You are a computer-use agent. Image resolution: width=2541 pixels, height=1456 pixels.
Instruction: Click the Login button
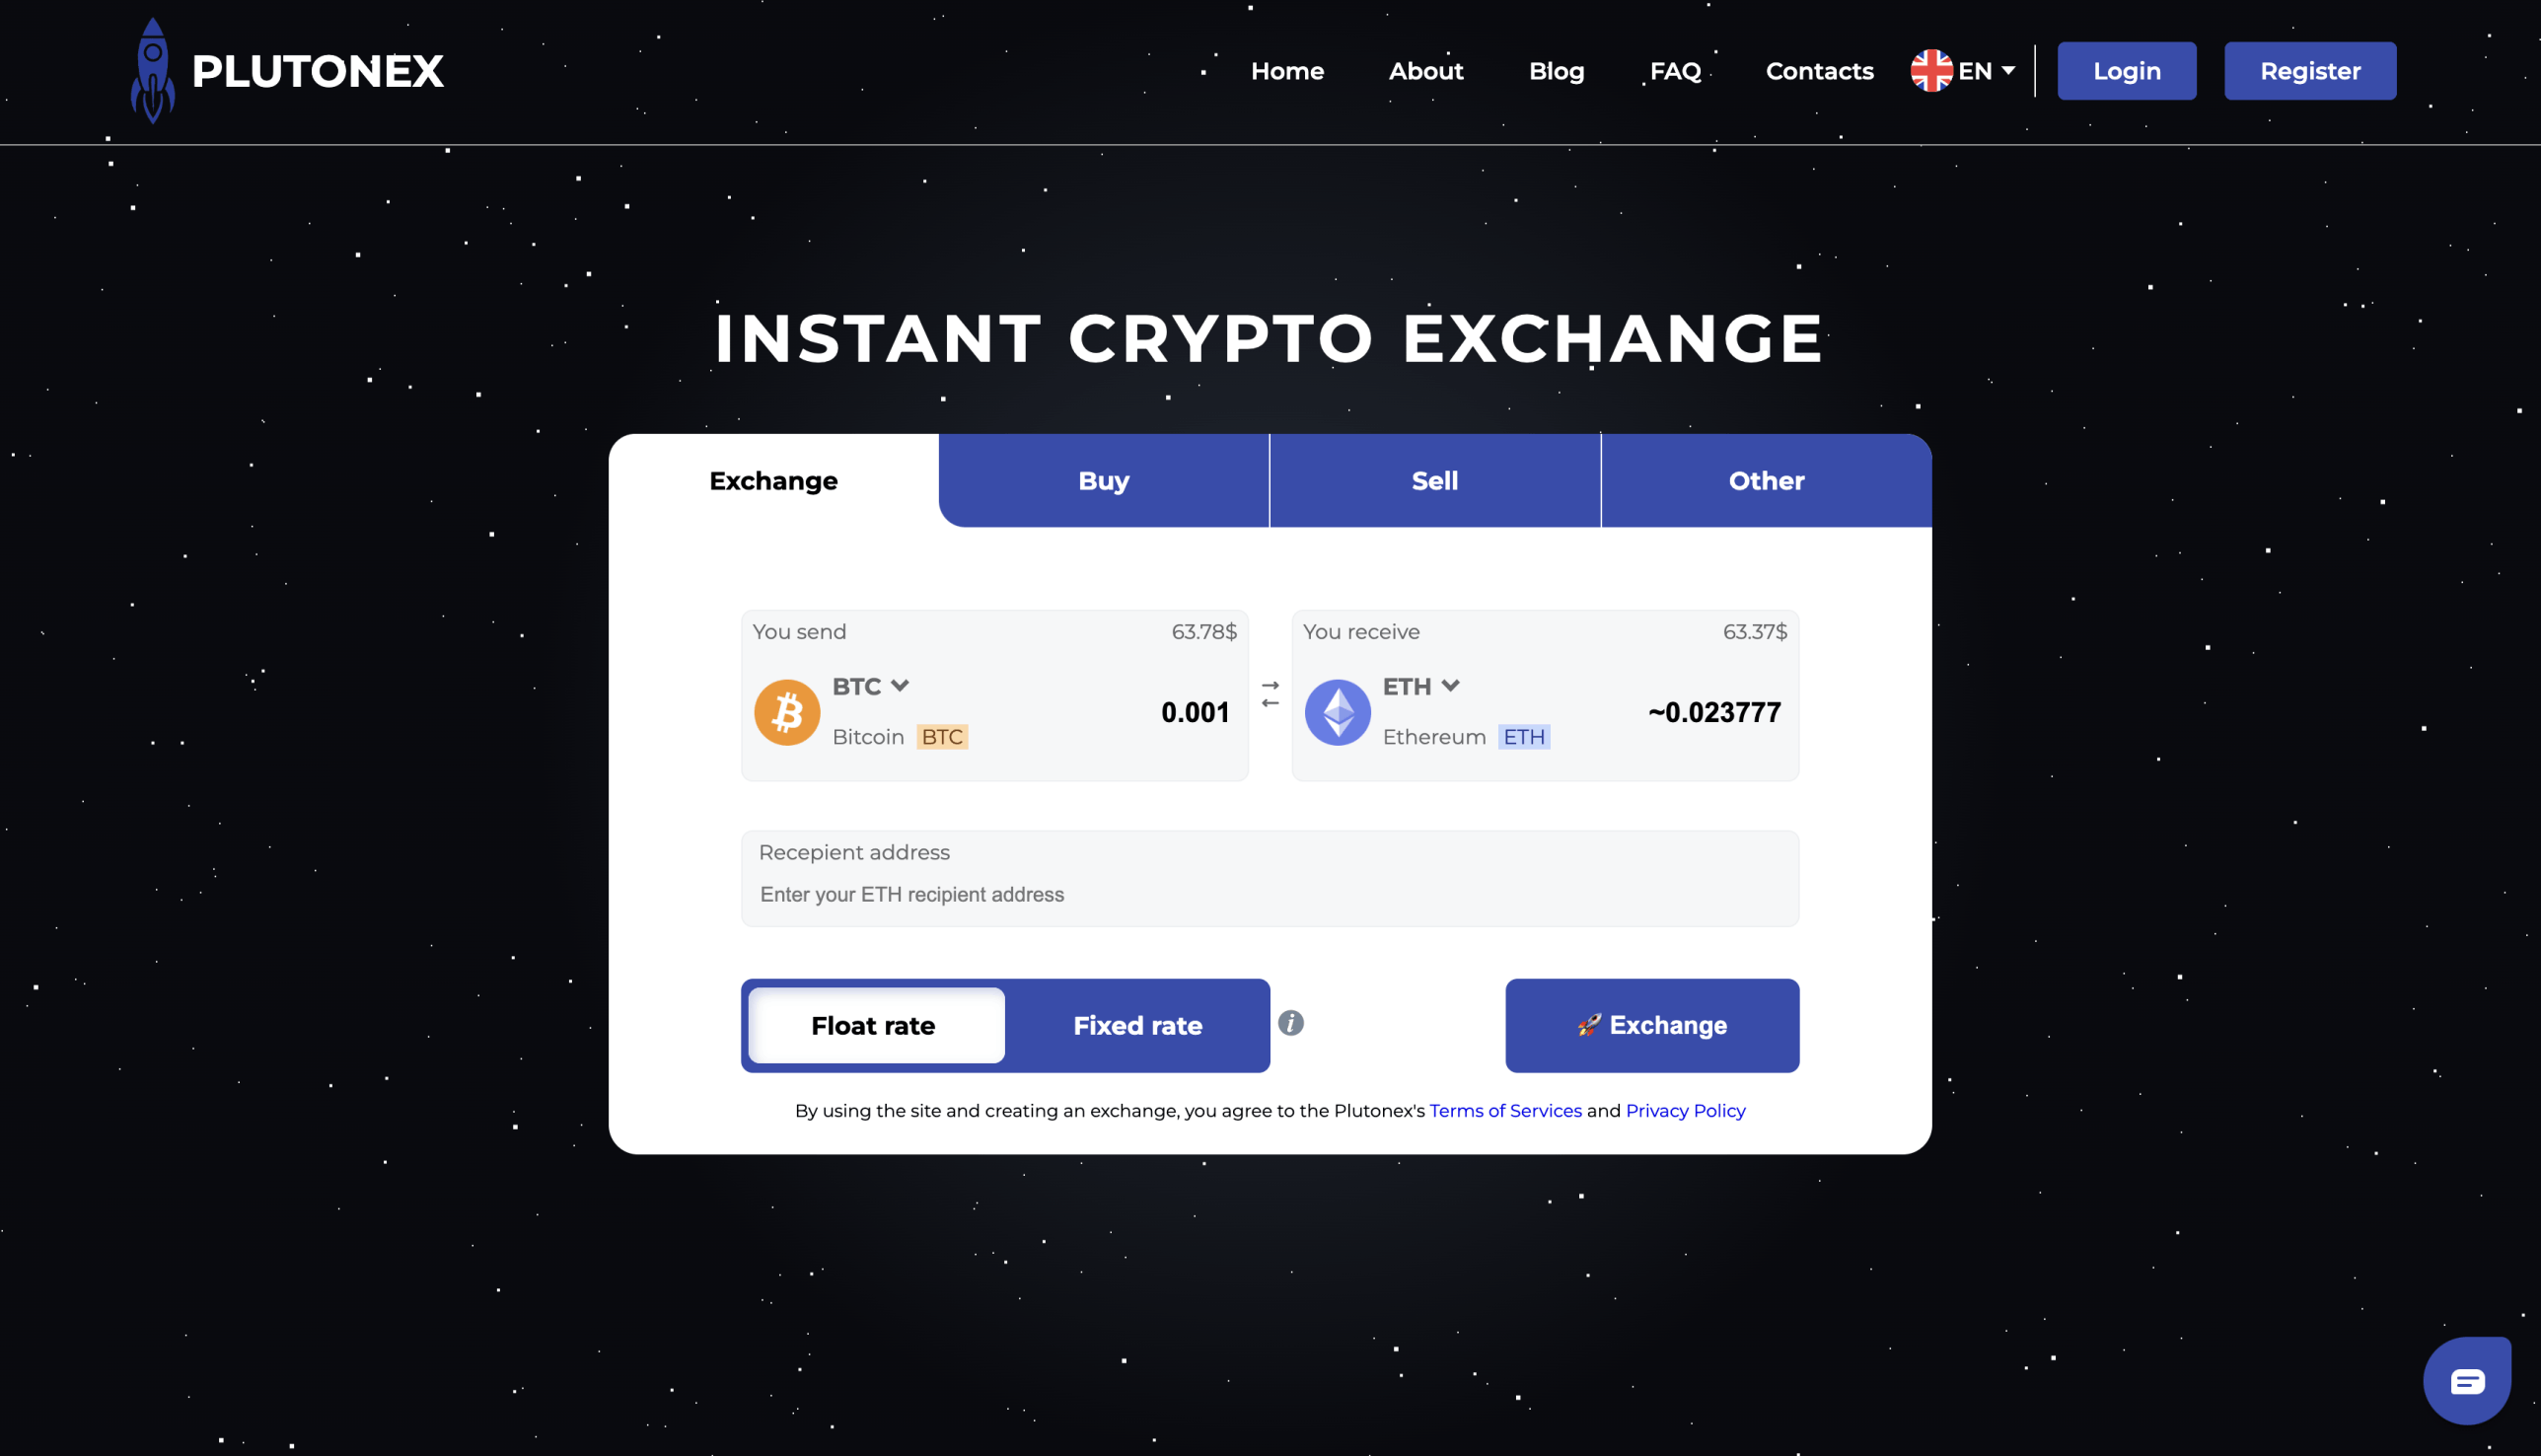point(2126,70)
